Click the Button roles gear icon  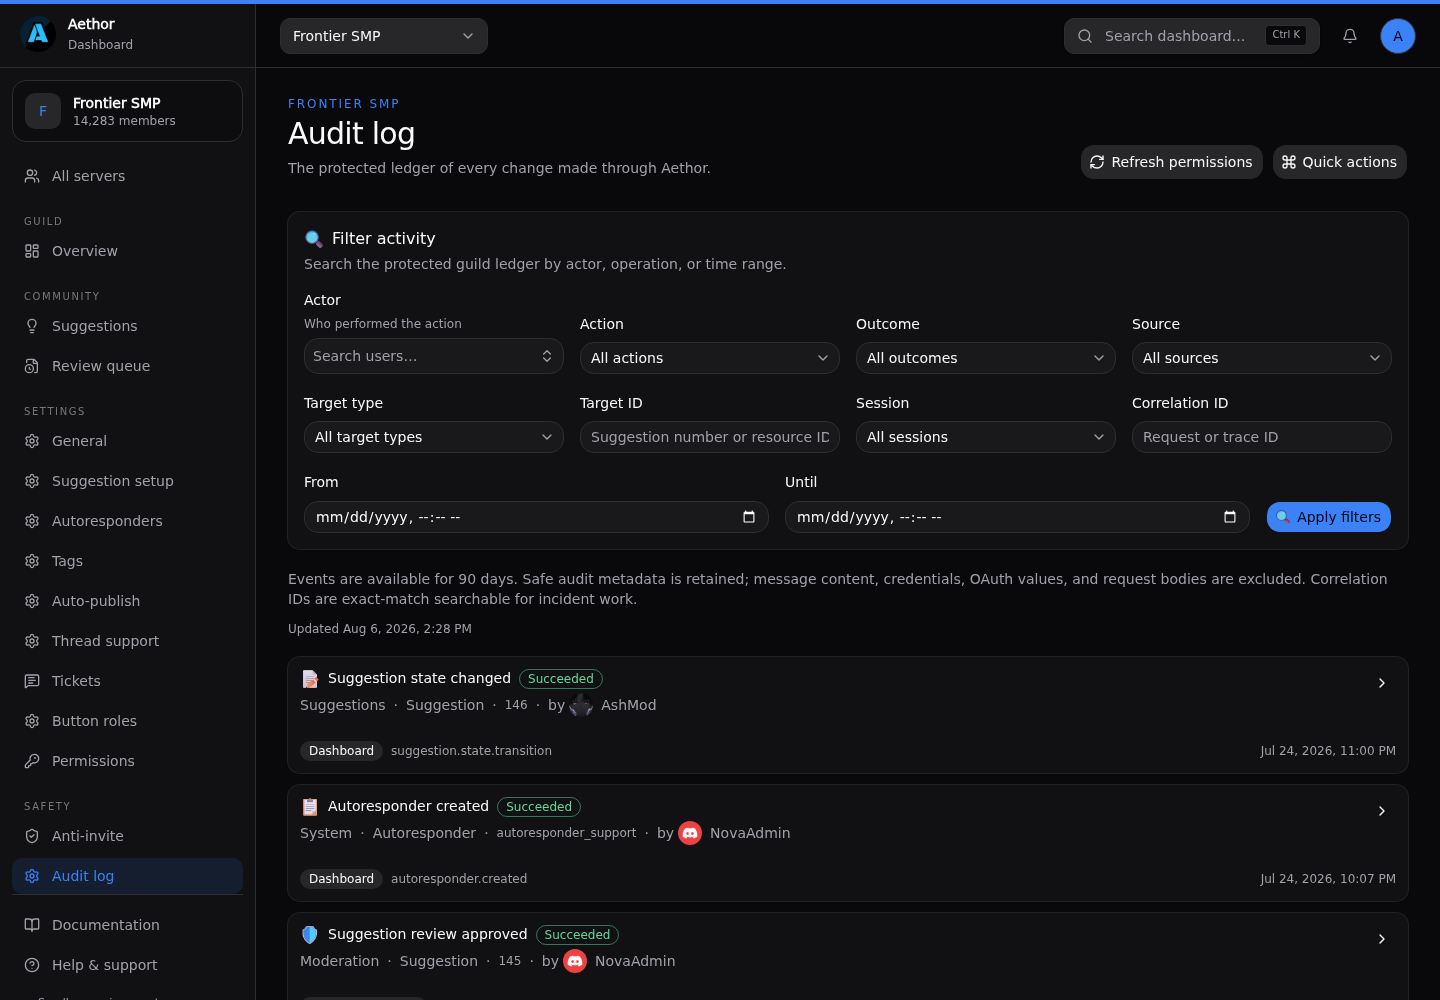(32, 721)
